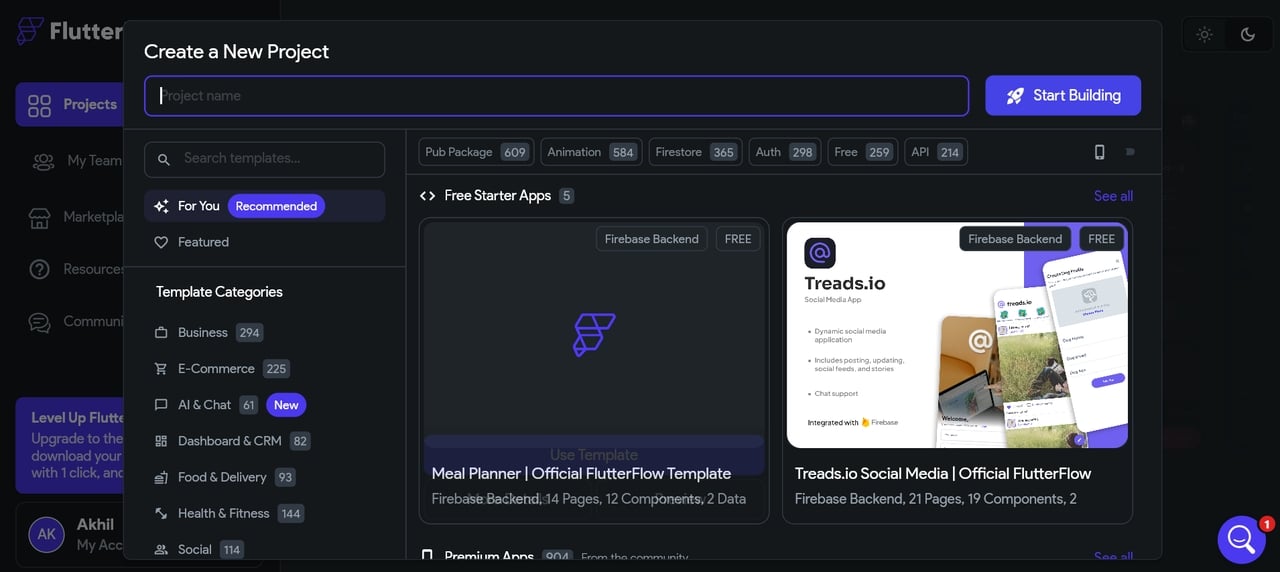Click the rocket icon on Start Building
This screenshot has width=1280, height=572.
[x=1015, y=96]
